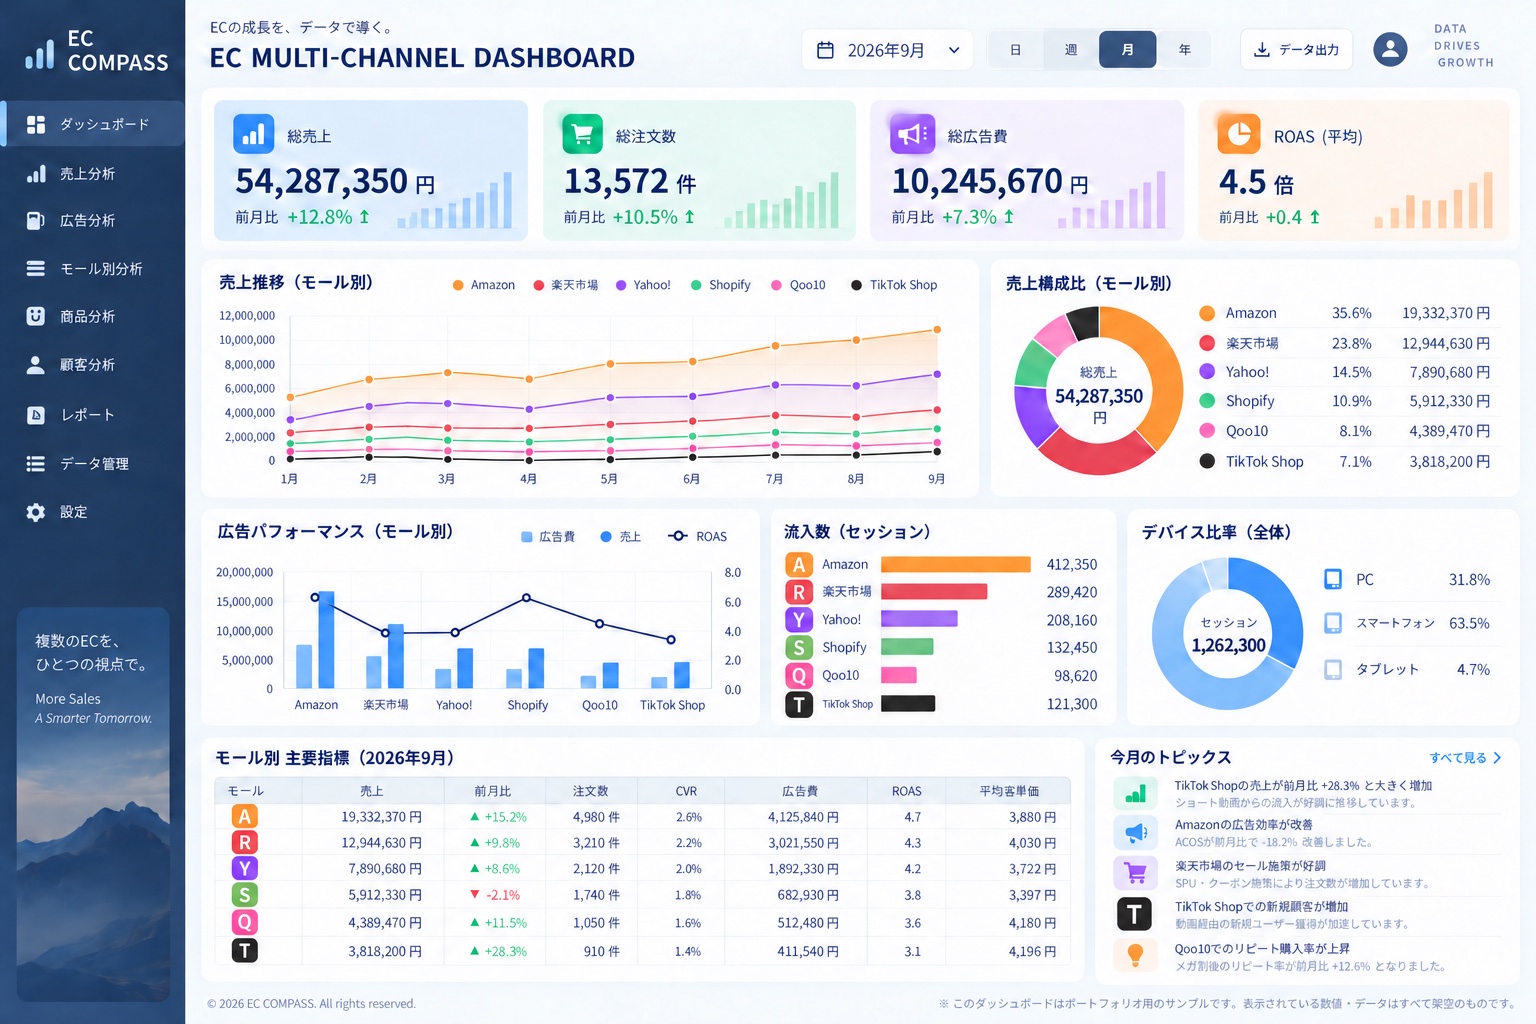Click the Qoo10 'Q' icon in 流入数 panel

[x=799, y=676]
